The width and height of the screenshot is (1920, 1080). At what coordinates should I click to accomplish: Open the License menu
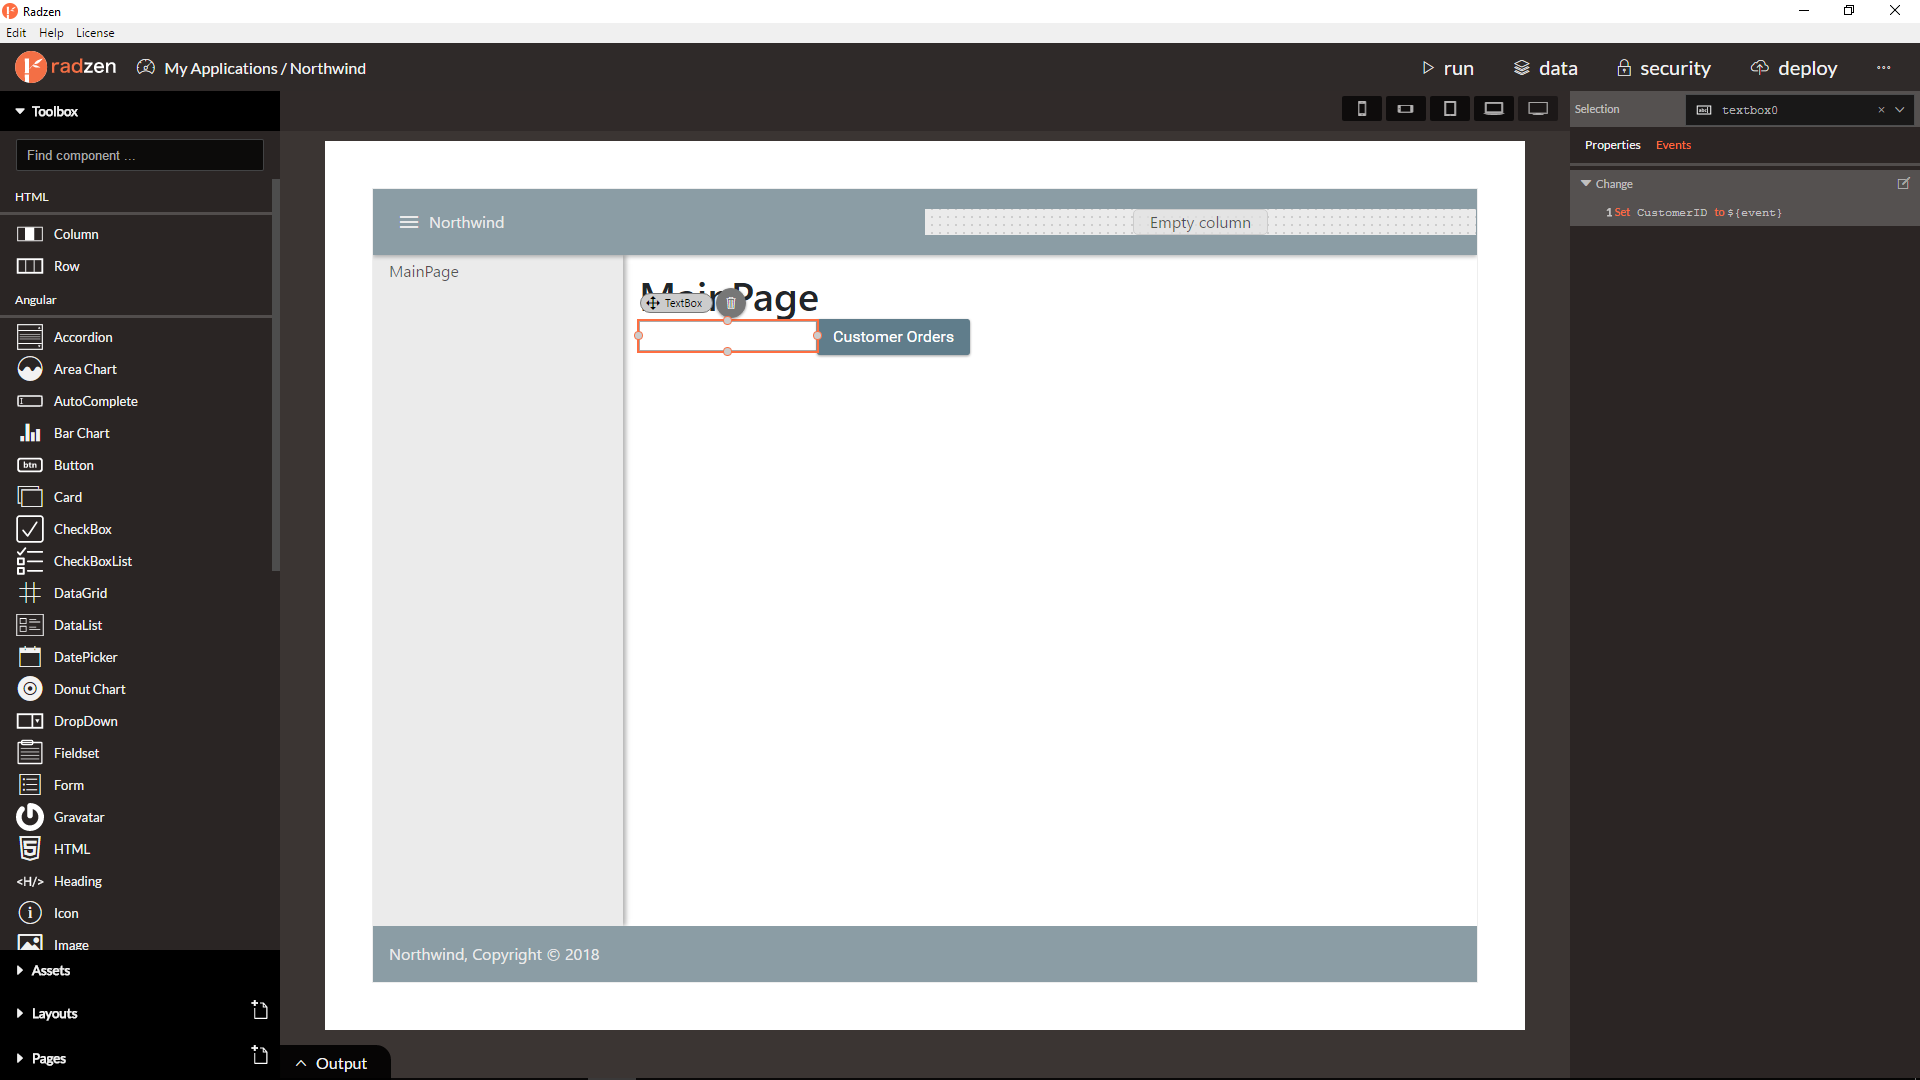click(95, 32)
